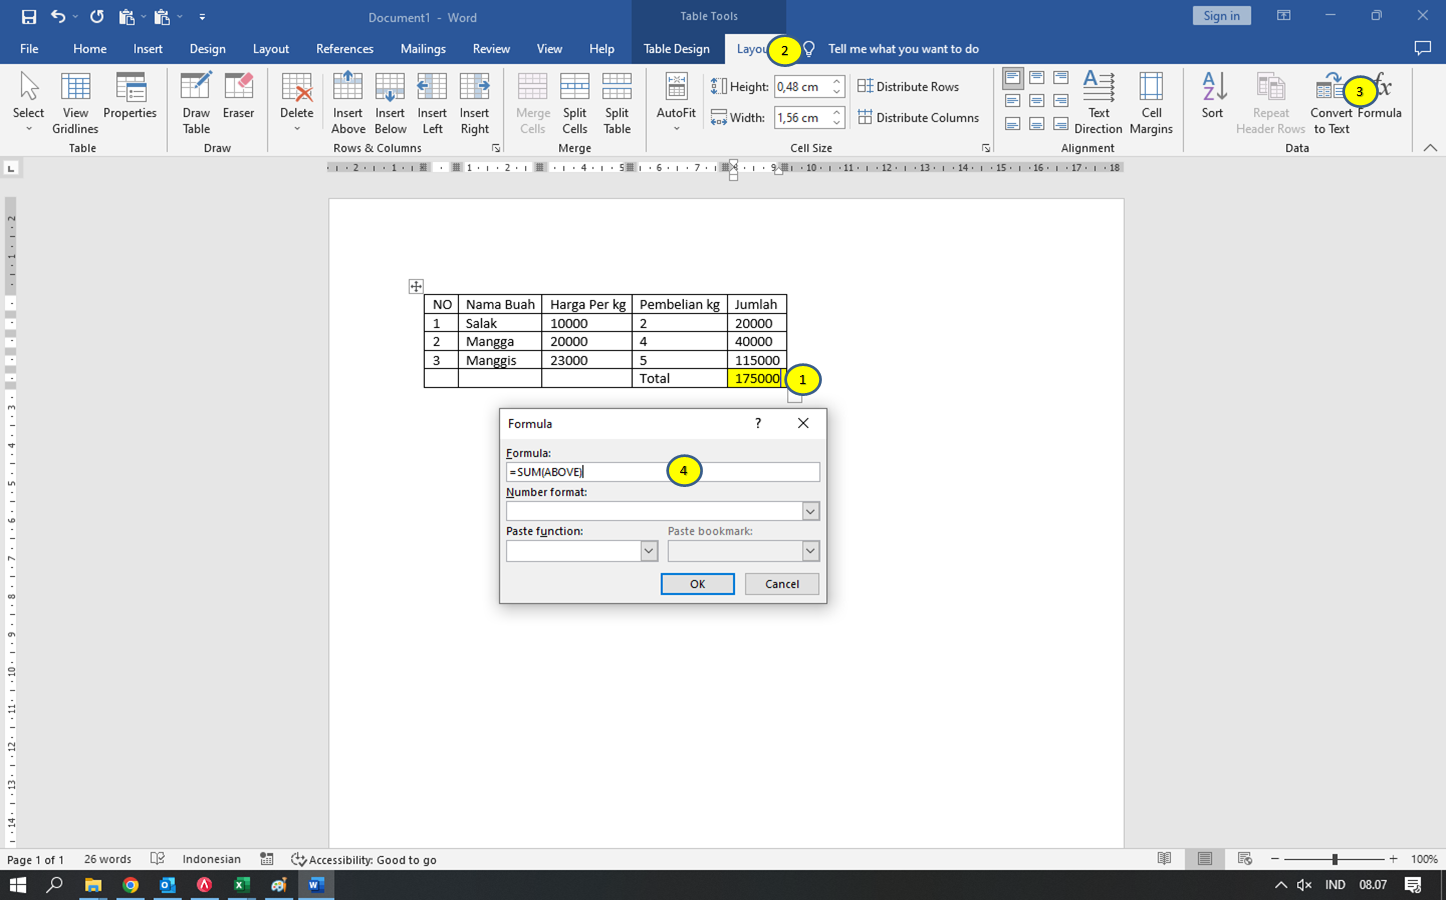The height and width of the screenshot is (900, 1446).
Task: Click the Formula dialog help question mark
Action: pyautogui.click(x=758, y=423)
